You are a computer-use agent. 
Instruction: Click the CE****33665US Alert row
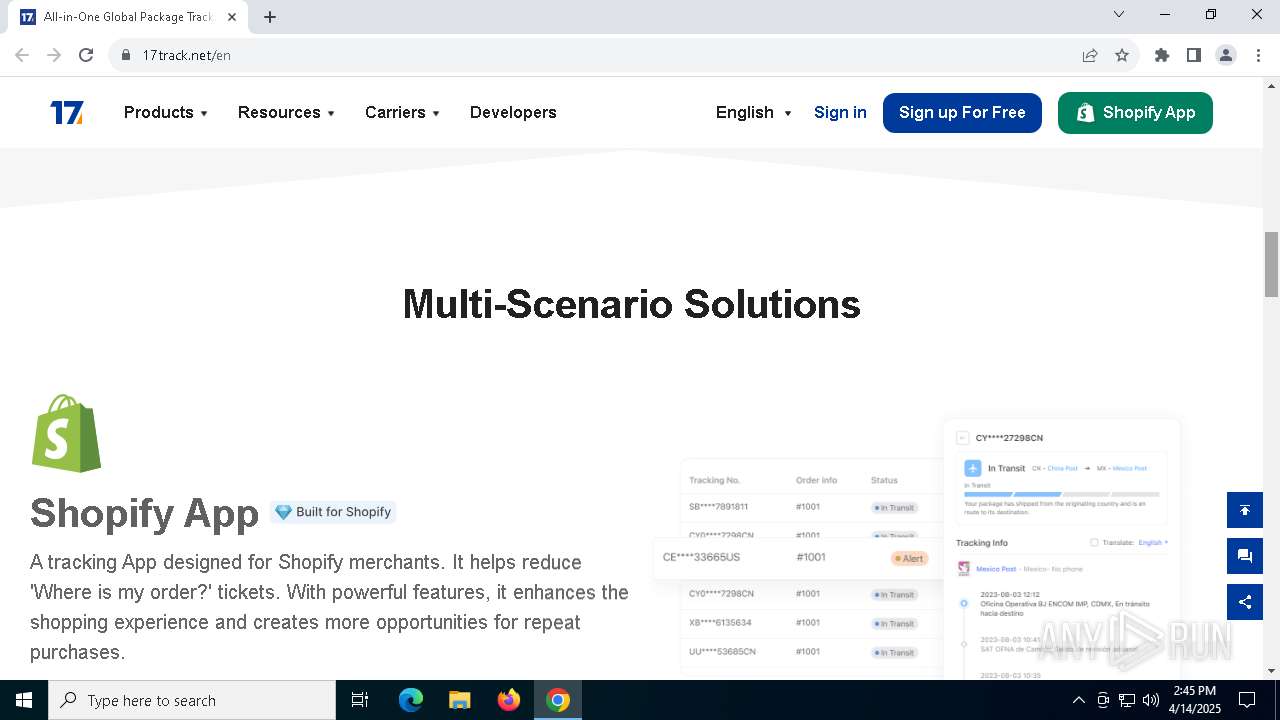click(798, 558)
